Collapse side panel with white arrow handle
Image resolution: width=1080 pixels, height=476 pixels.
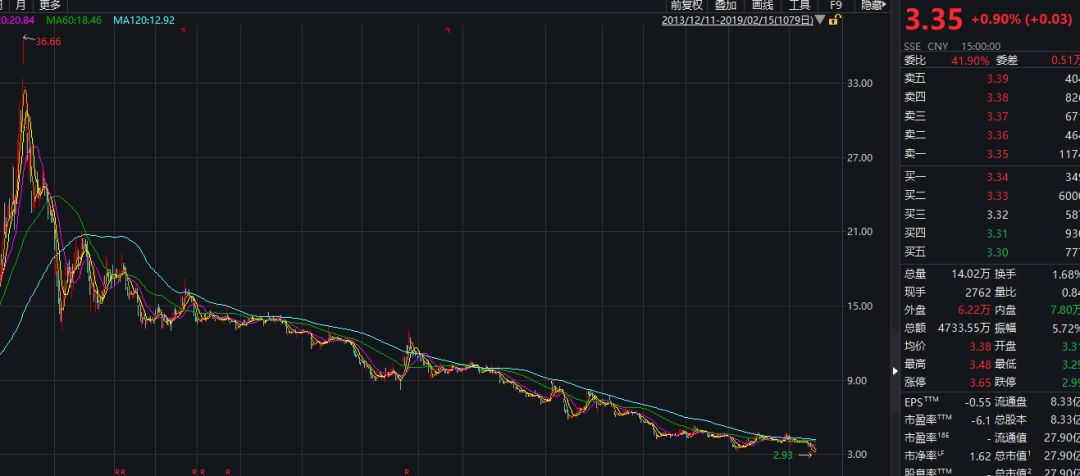pos(895,370)
